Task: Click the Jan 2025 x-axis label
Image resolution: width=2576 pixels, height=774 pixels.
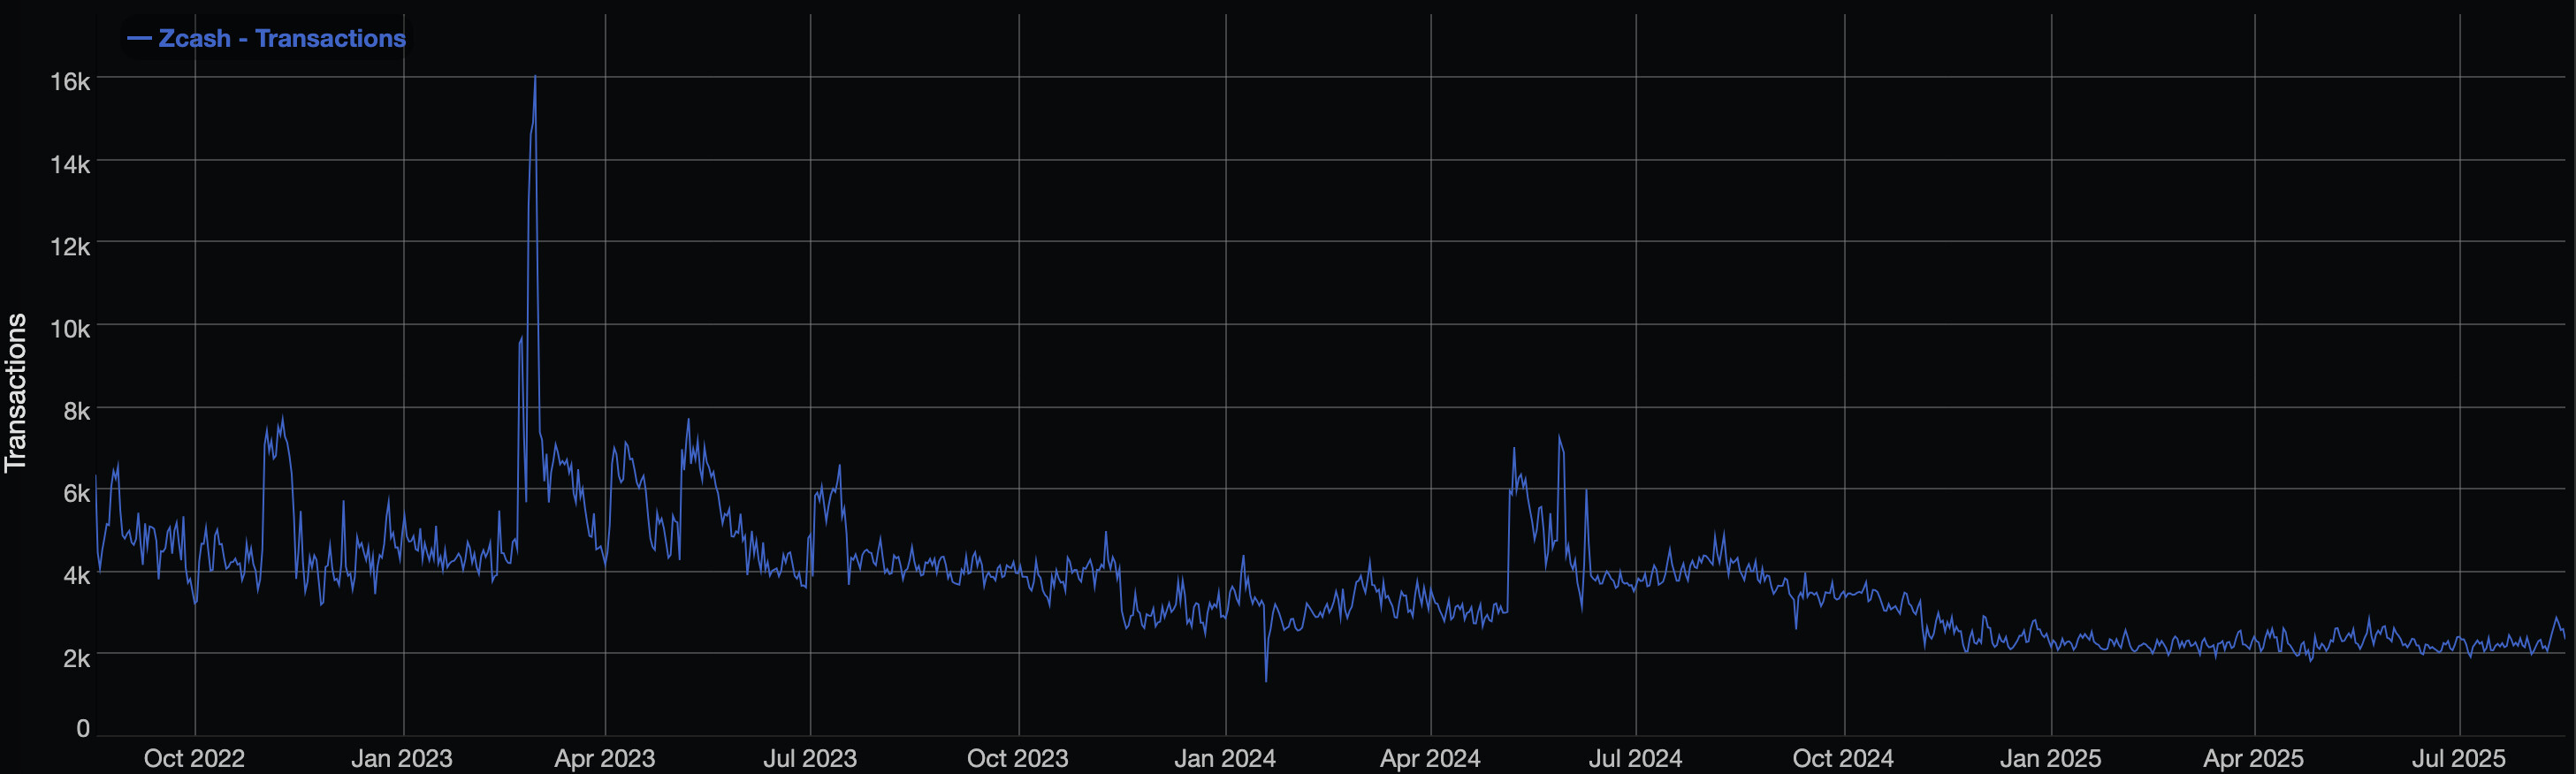Action: coord(2050,758)
